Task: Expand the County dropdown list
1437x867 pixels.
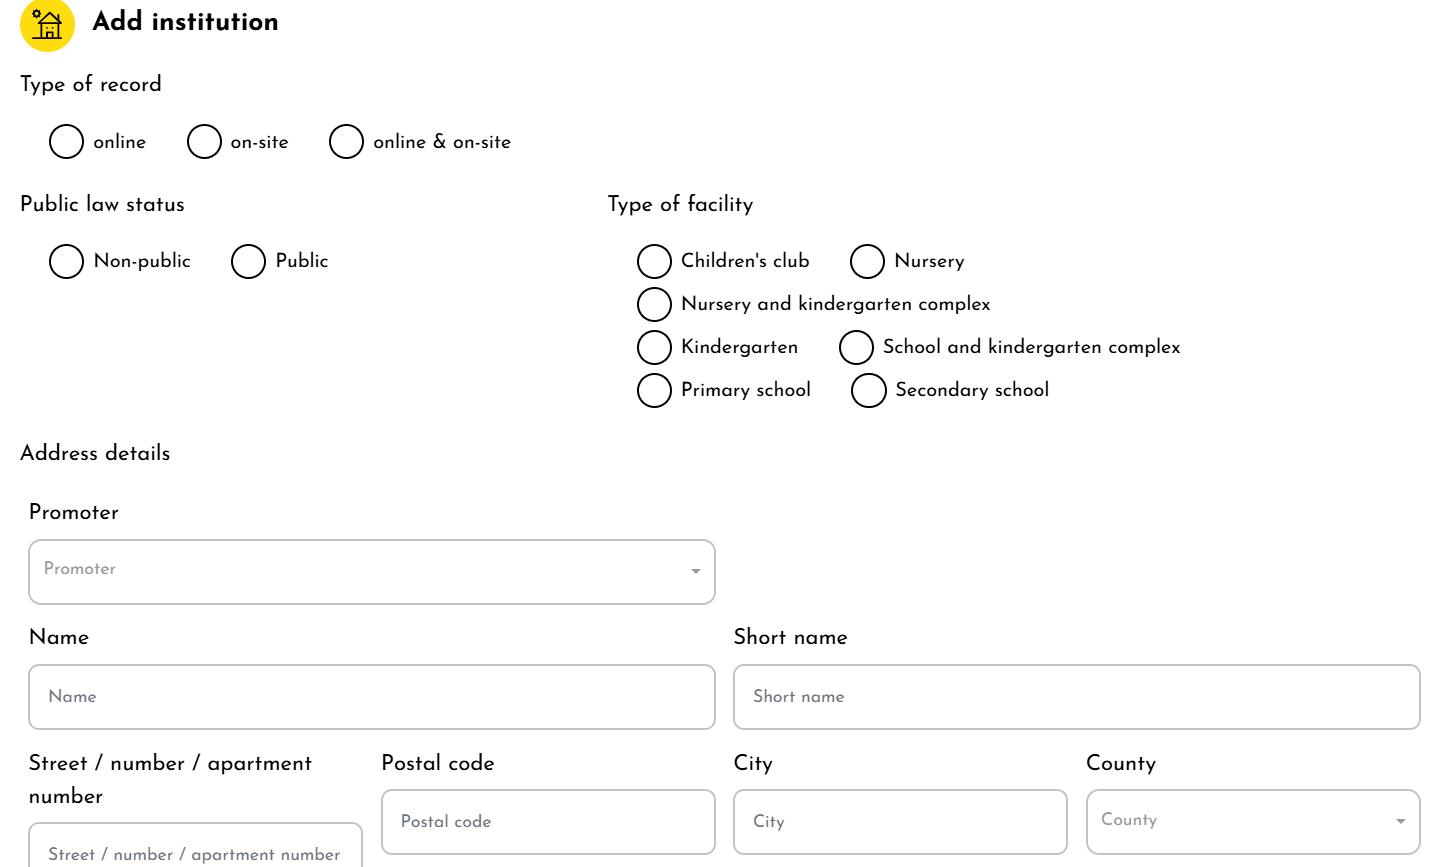Action: tap(1252, 821)
